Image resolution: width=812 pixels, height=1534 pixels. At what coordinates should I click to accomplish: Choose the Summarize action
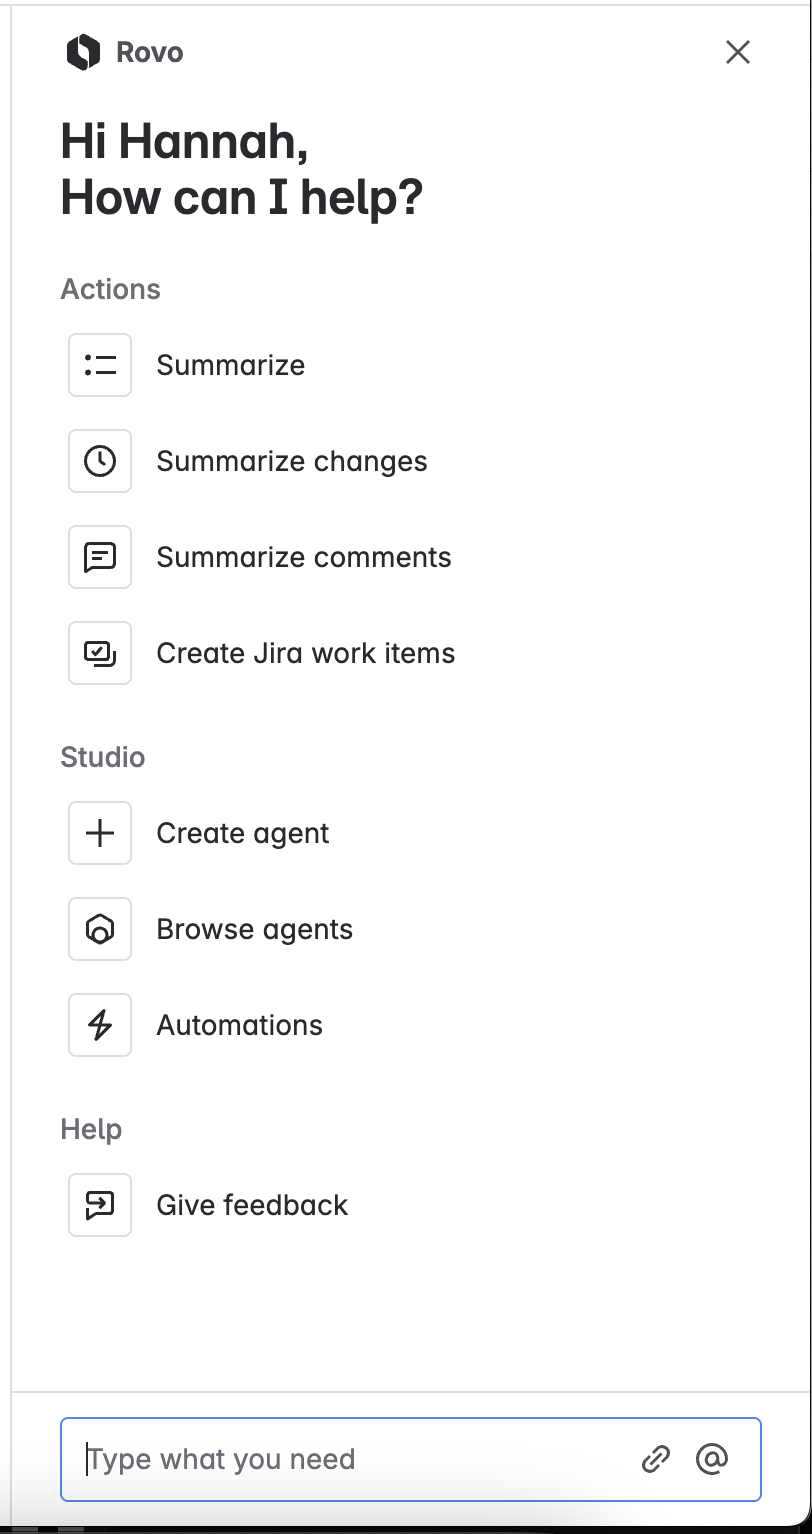coord(230,365)
